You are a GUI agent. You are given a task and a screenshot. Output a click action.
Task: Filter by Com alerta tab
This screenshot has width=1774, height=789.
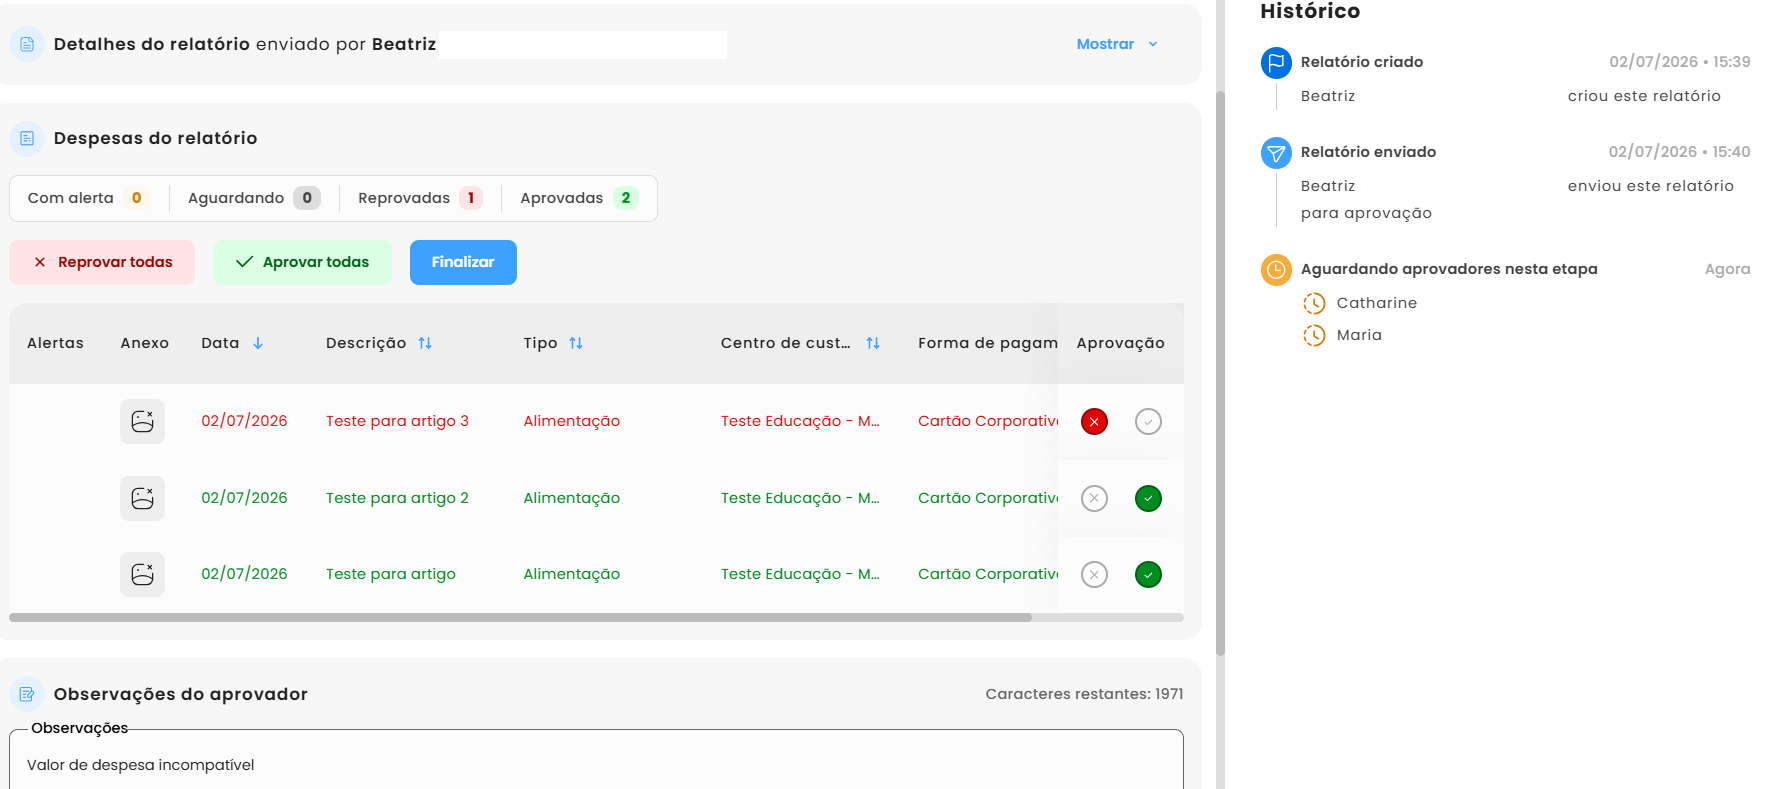[88, 198]
